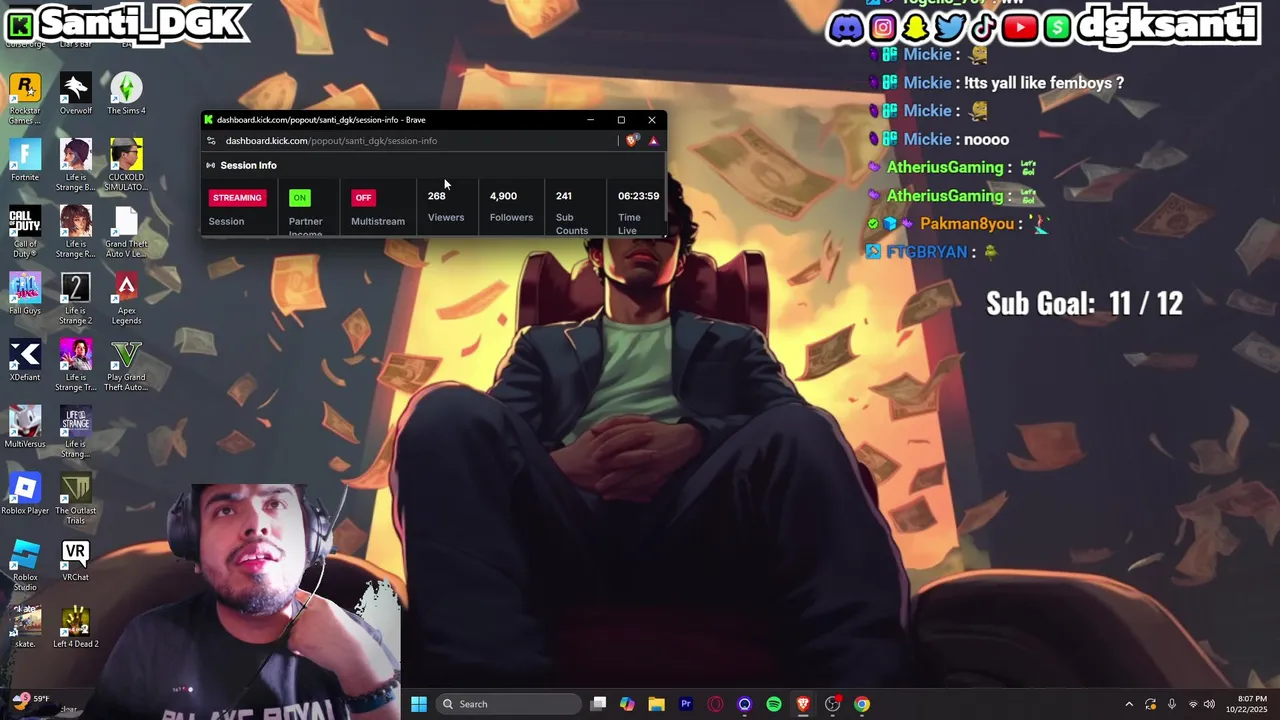Screen dimensions: 1280x720
Task: Open the Grand Theft Auto V Legacy file shortcut
Action: click(x=126, y=233)
